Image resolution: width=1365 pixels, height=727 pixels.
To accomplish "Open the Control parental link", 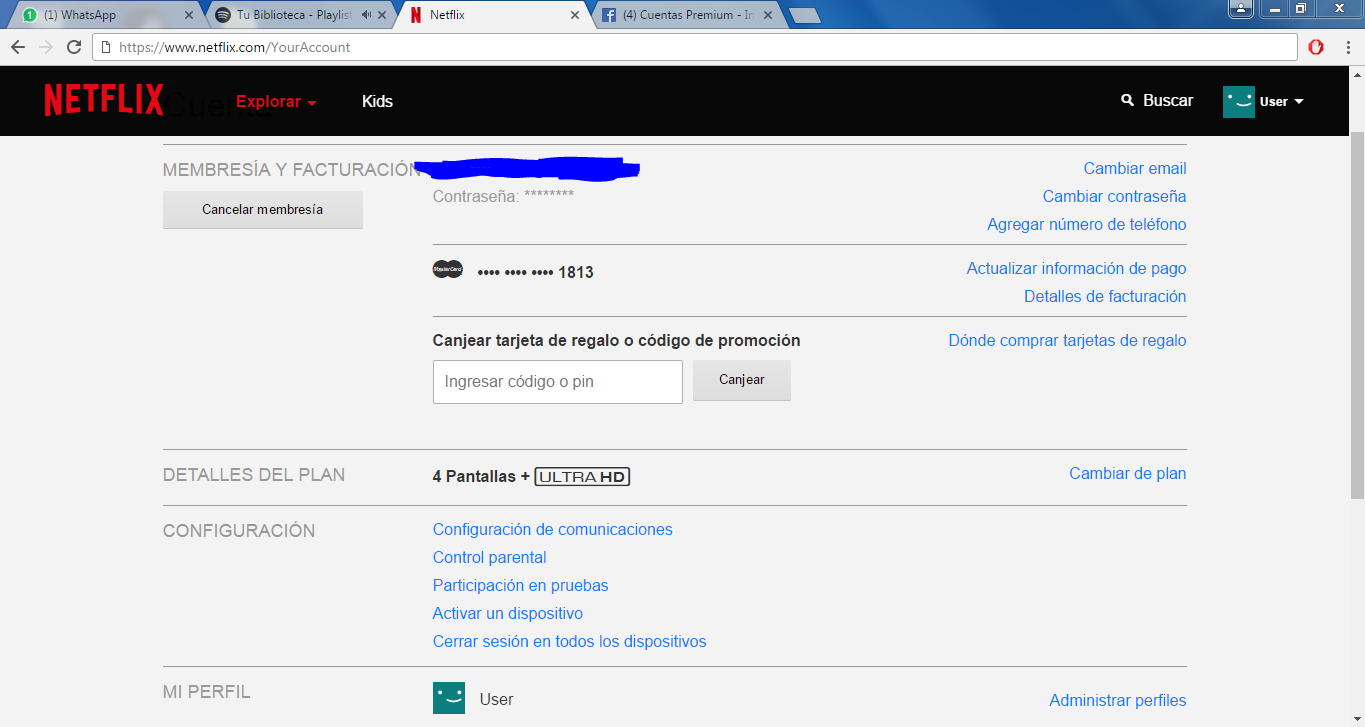I will click(490, 558).
